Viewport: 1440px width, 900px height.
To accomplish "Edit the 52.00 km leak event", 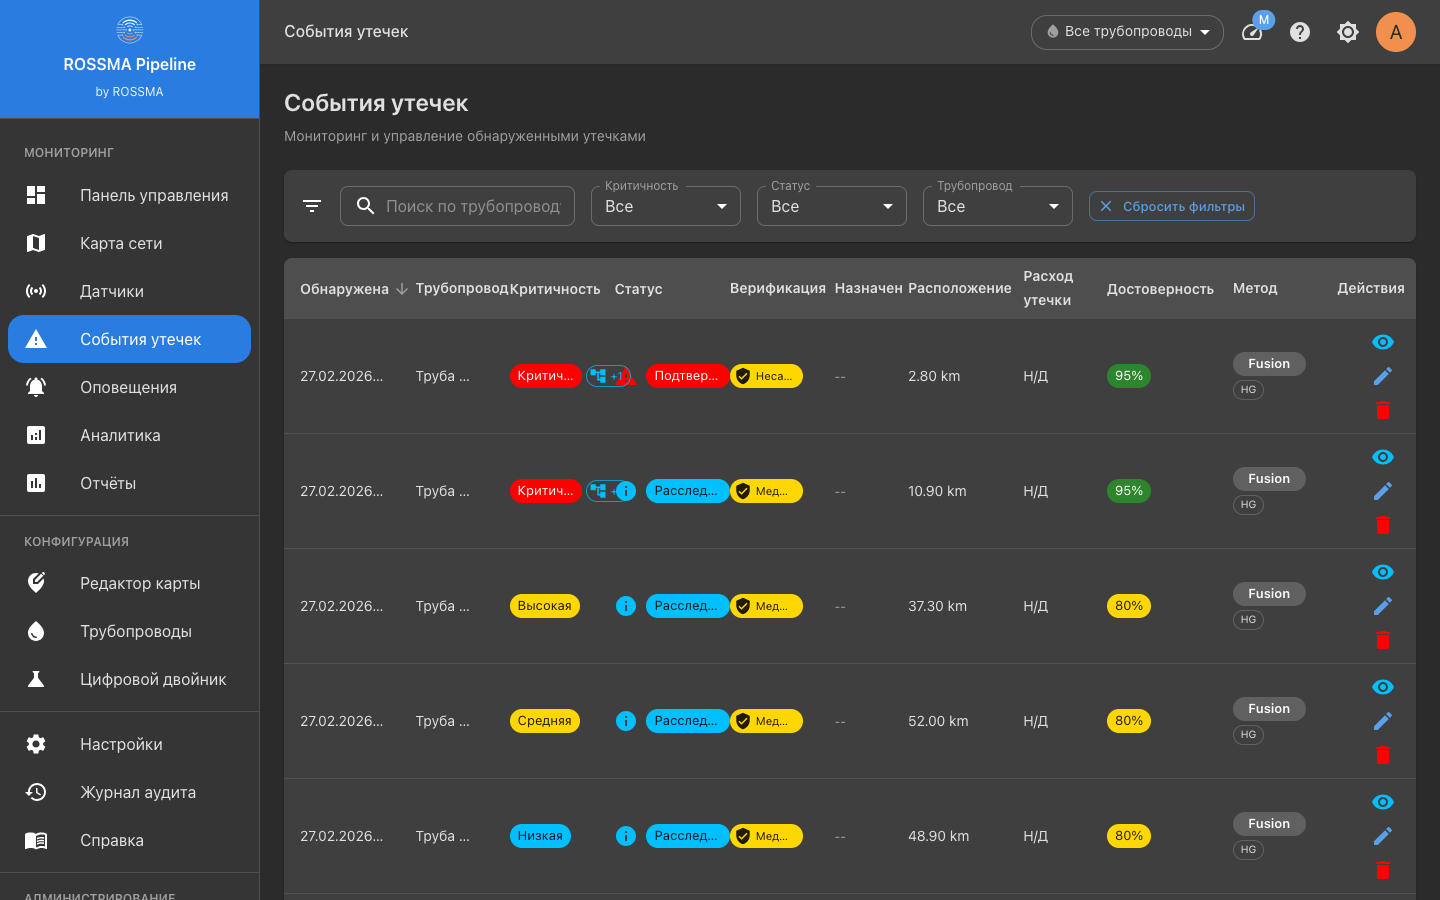I will (1383, 721).
